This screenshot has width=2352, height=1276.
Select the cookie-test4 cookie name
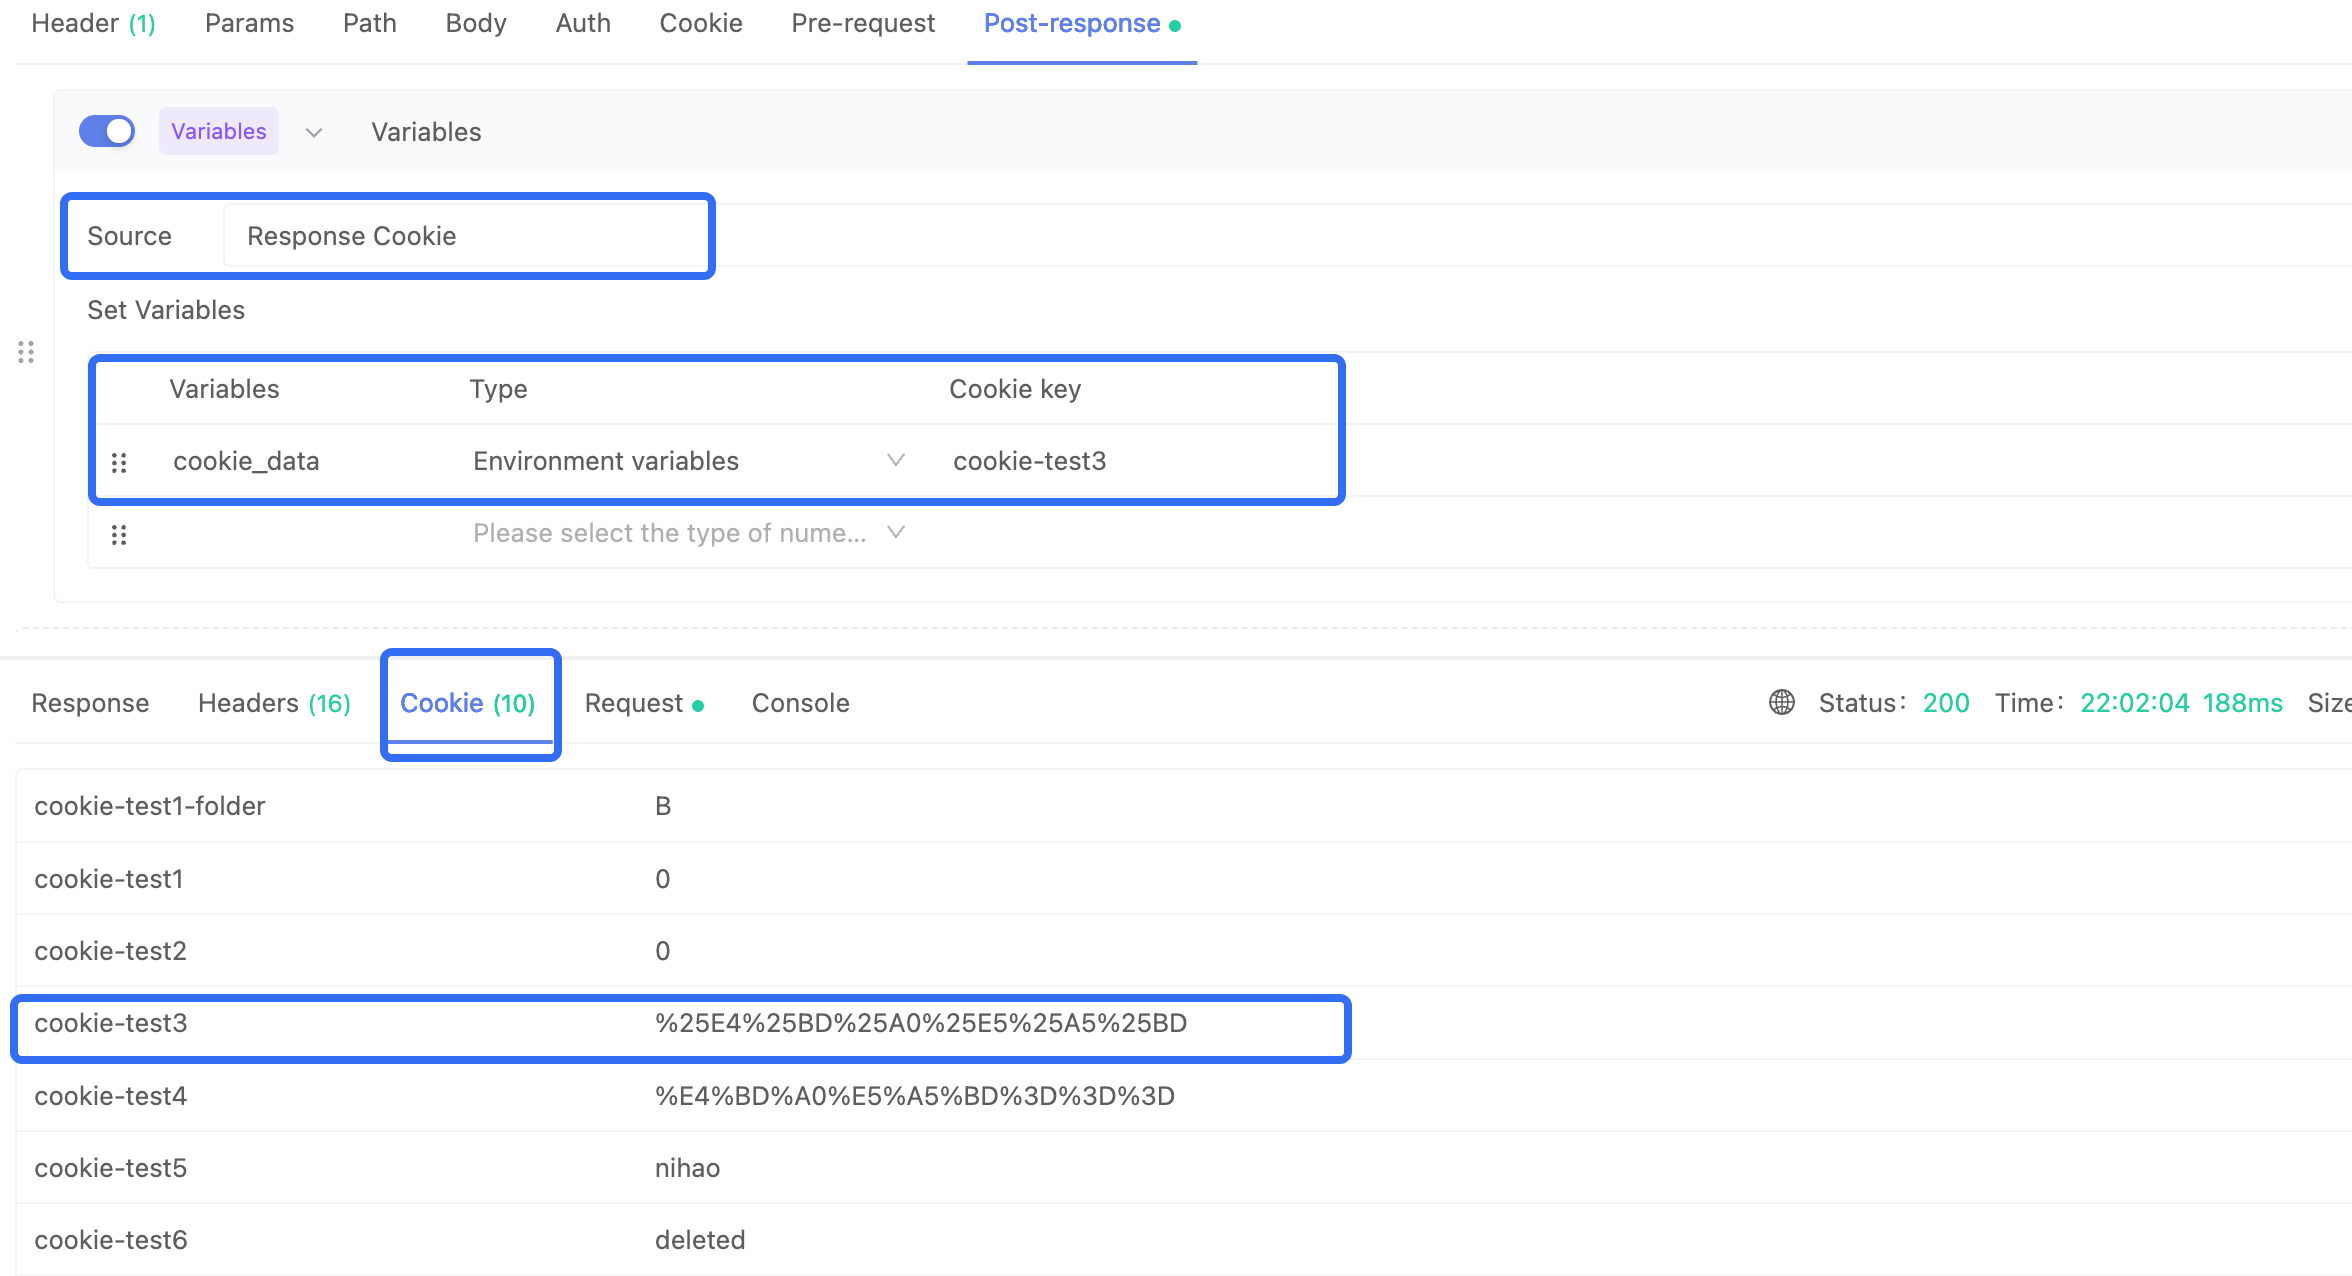(x=111, y=1096)
